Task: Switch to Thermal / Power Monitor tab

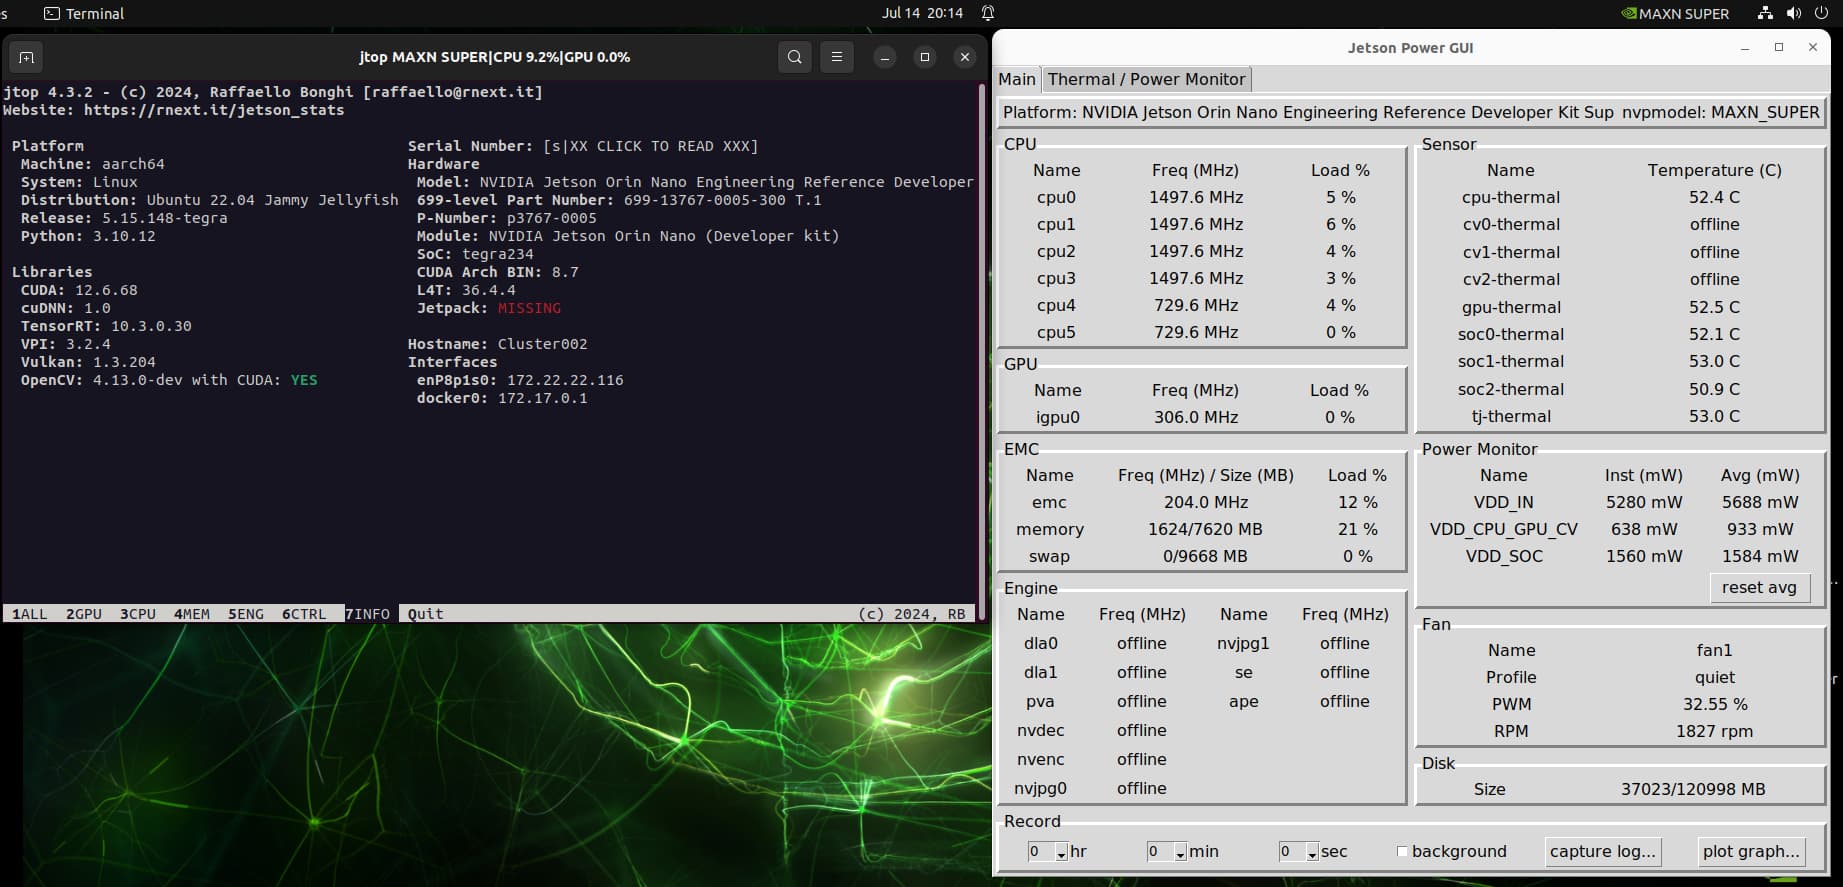Action: [1146, 79]
